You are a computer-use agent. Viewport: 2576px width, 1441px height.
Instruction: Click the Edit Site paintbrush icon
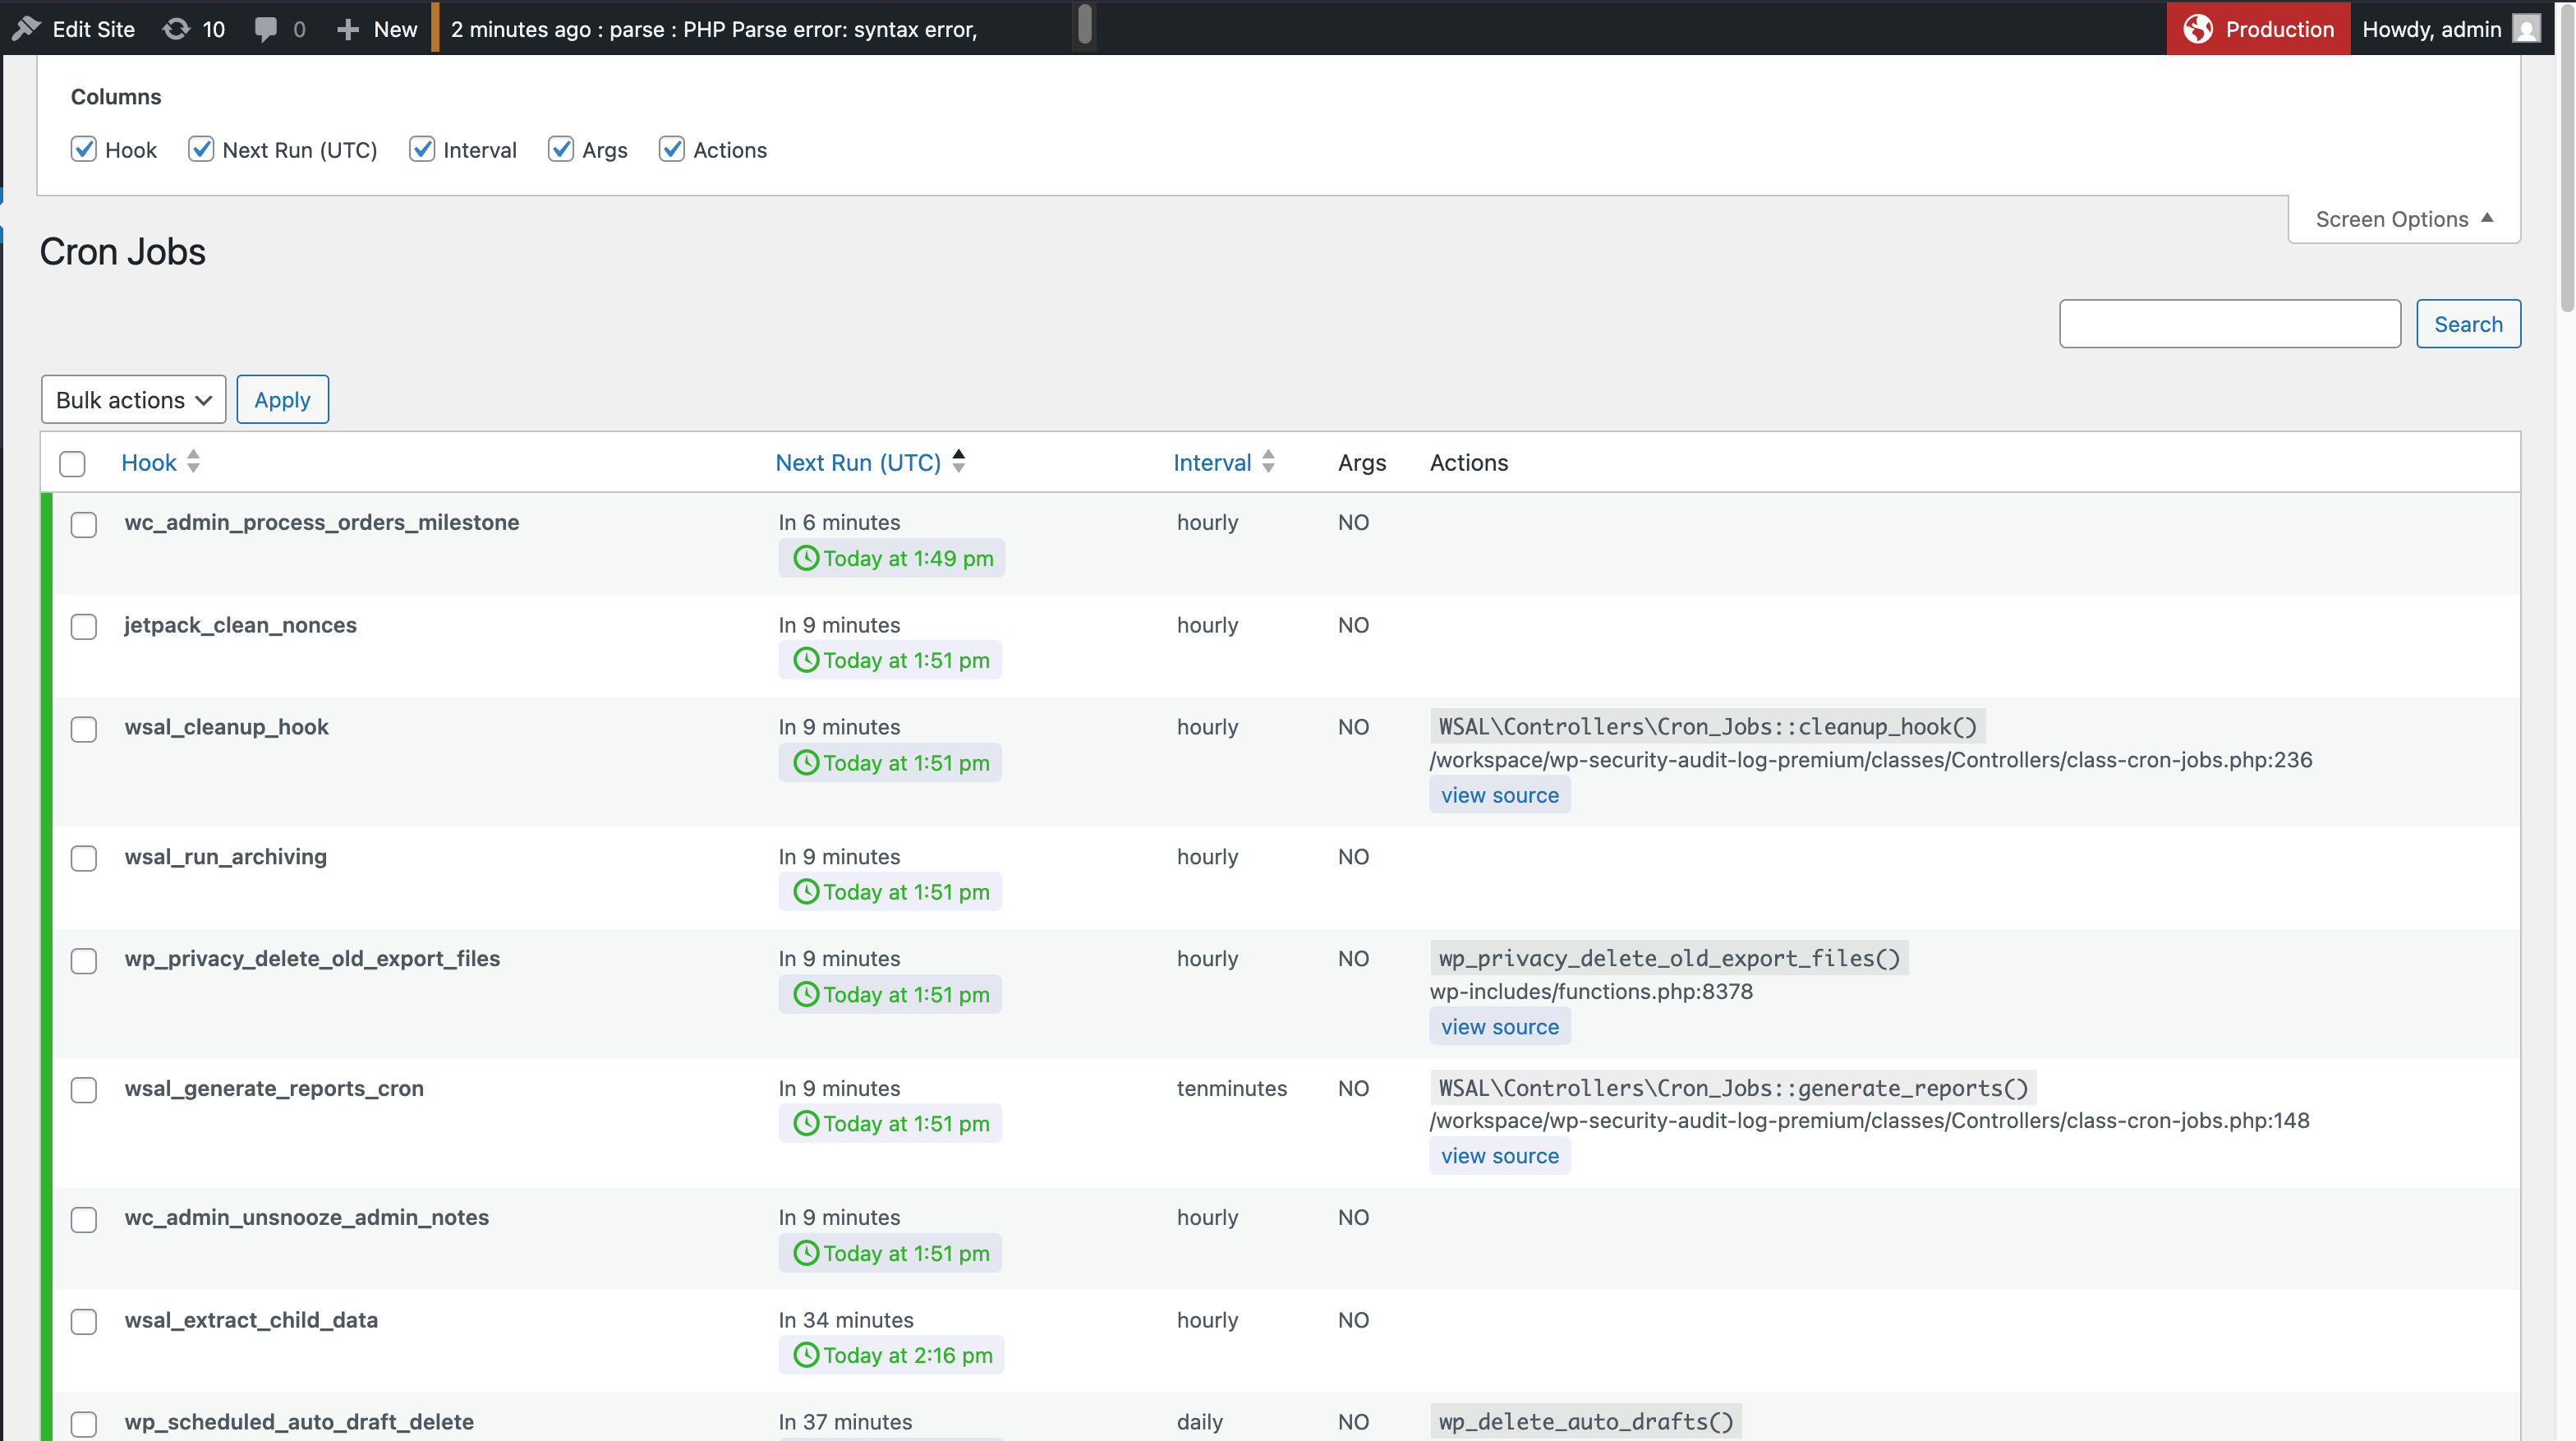tap(26, 29)
